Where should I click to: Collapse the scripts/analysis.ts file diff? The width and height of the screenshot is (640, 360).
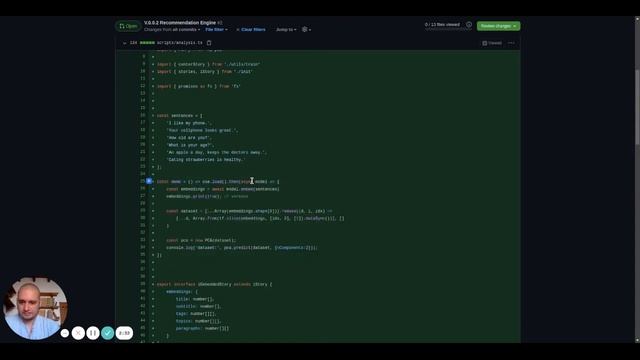tap(124, 43)
